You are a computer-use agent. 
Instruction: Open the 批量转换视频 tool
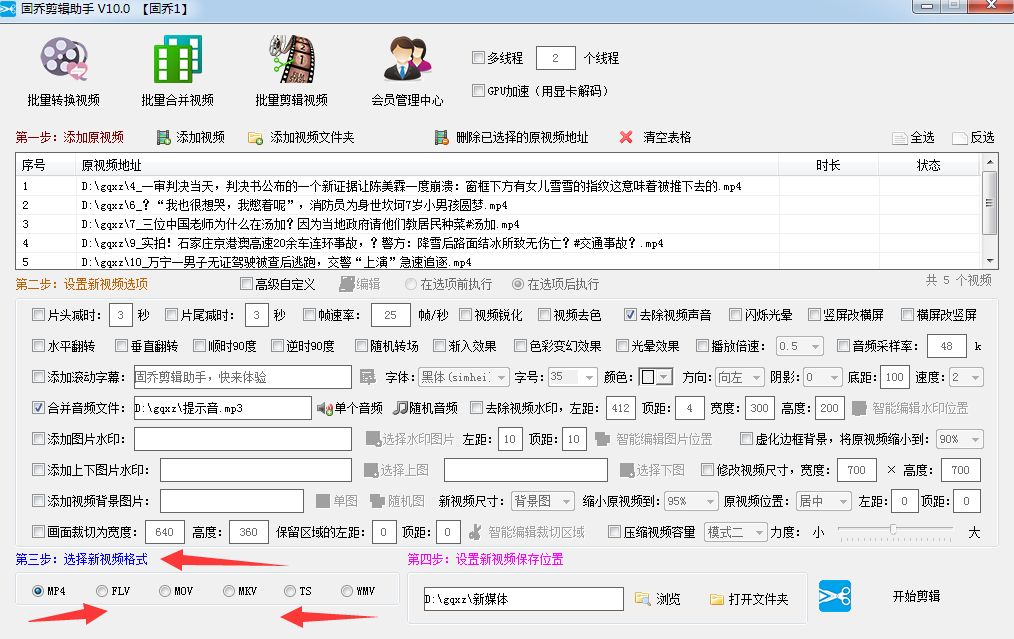[63, 68]
